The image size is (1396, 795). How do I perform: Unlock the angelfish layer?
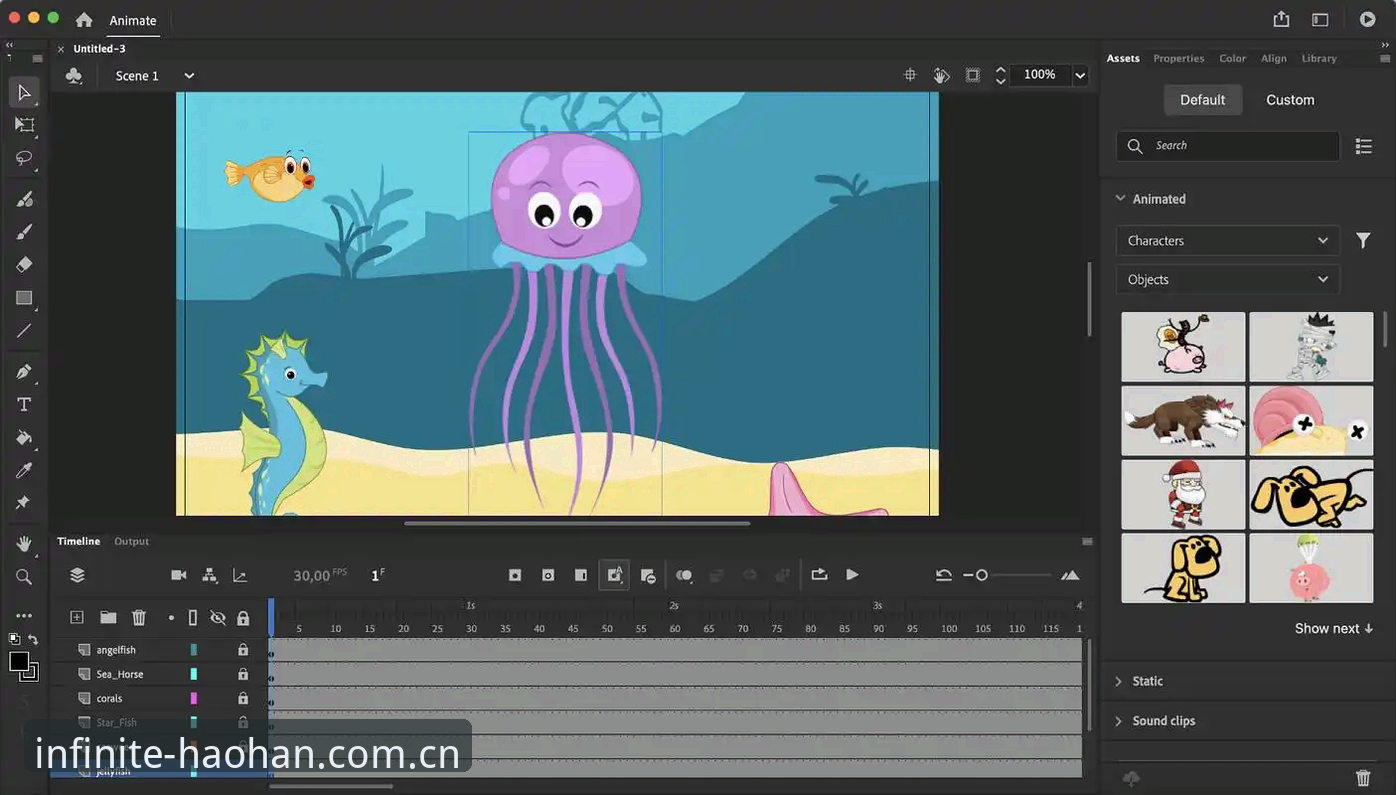coord(243,650)
